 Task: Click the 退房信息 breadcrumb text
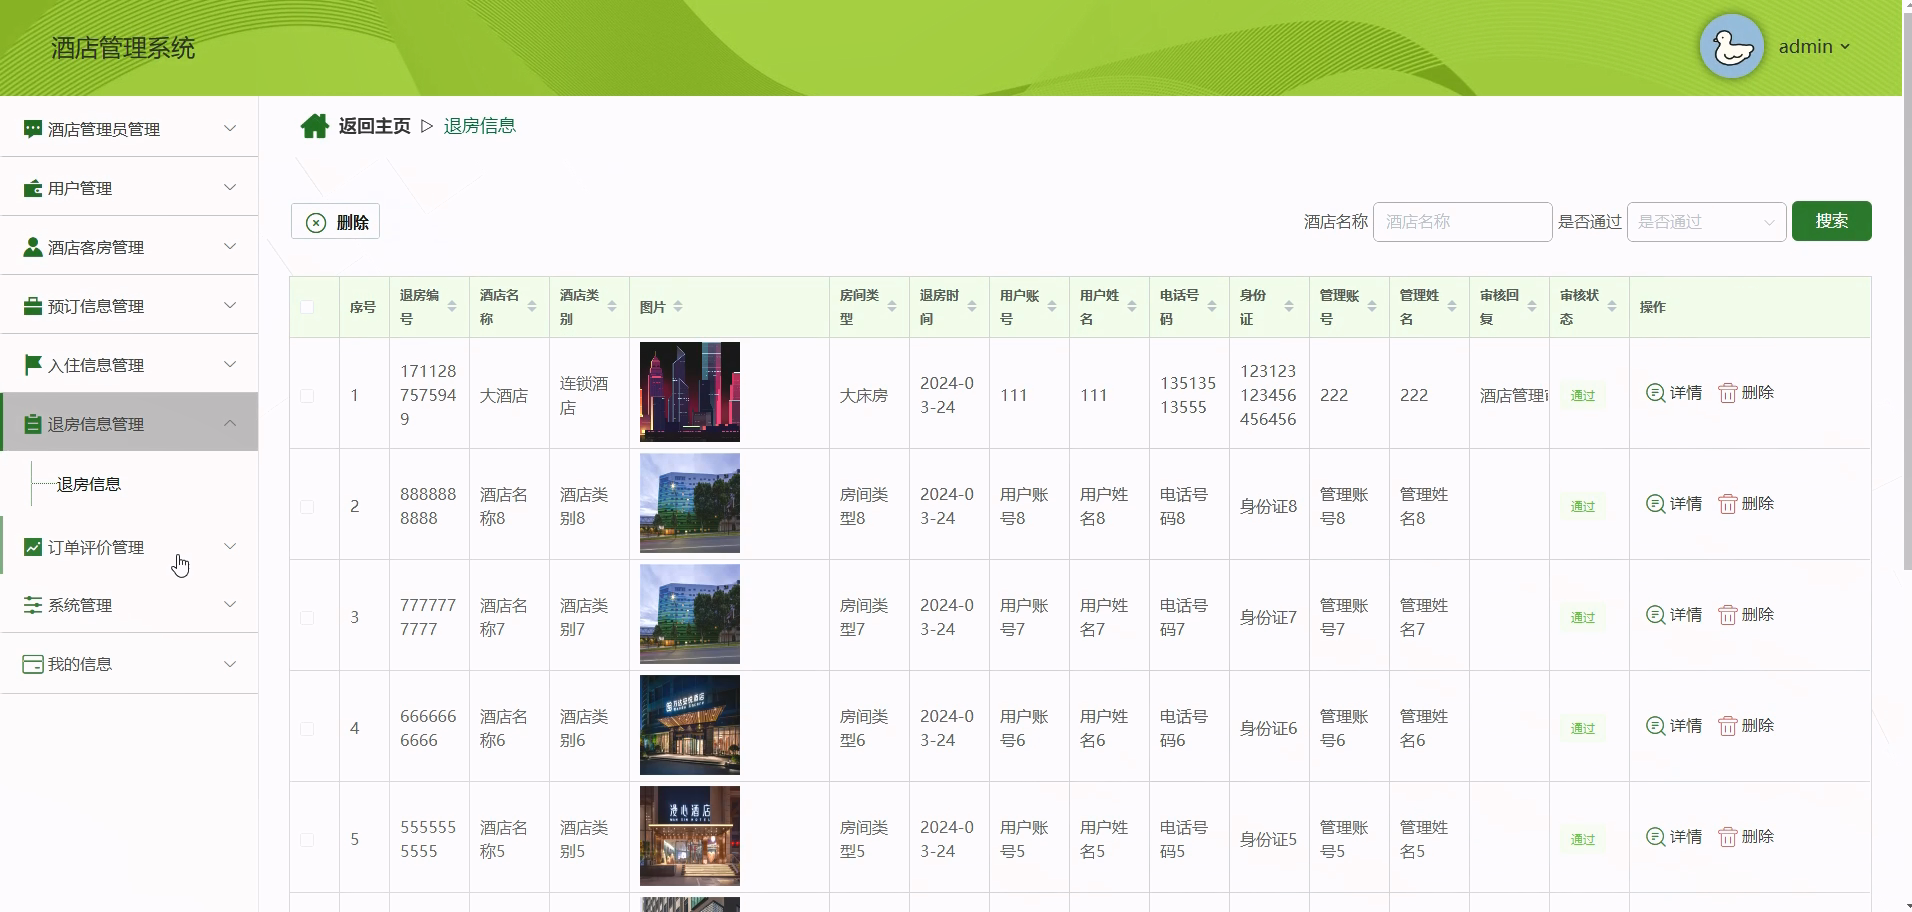pyautogui.click(x=480, y=126)
